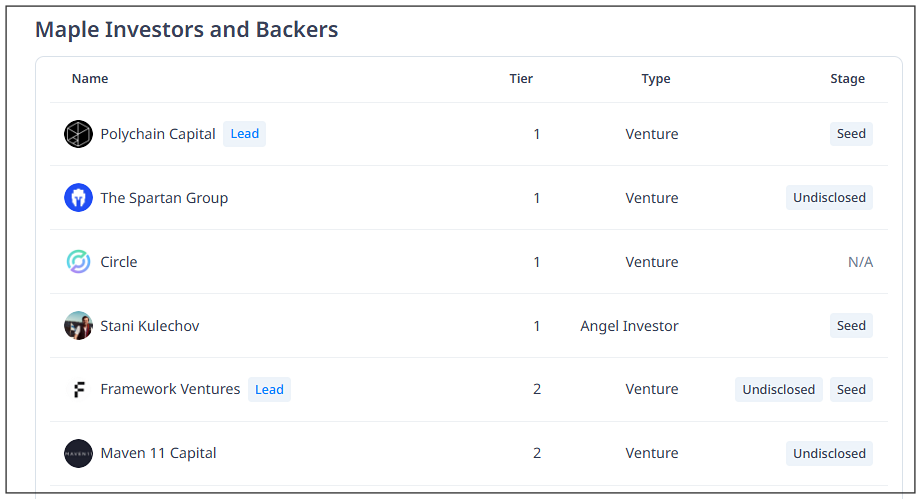Image resolution: width=921 pixels, height=499 pixels.
Task: Click the Lead badge beside Polychain Capital
Action: [245, 134]
